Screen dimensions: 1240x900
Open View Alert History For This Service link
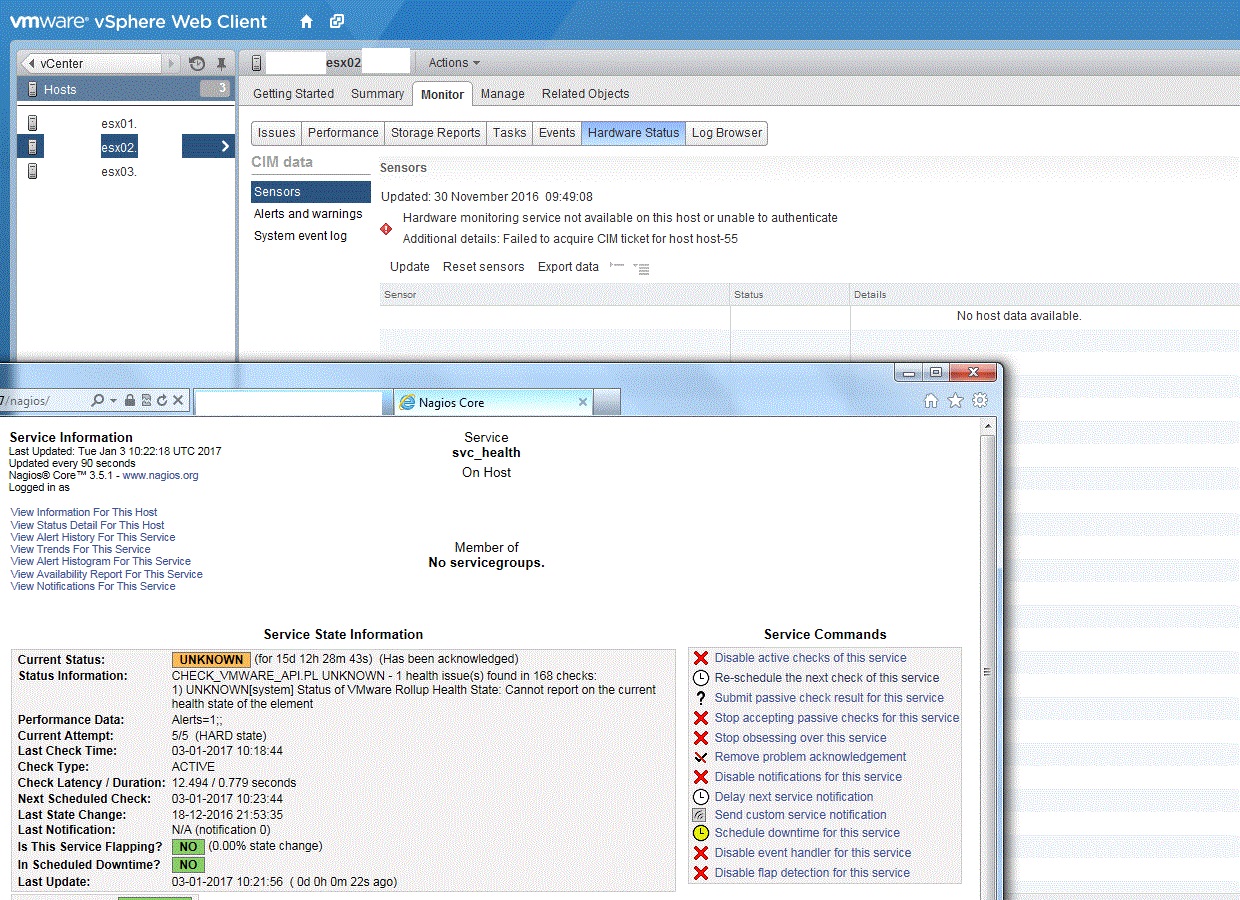(93, 537)
